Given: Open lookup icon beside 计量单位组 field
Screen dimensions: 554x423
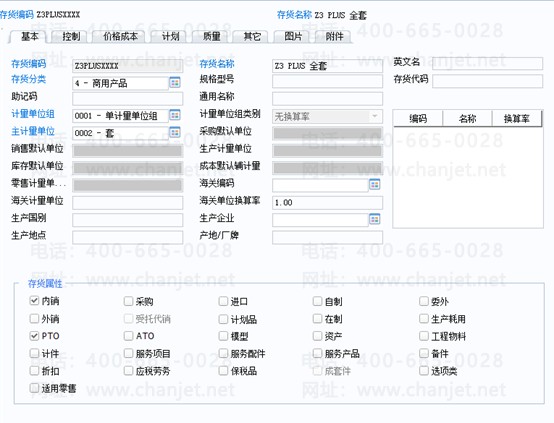Looking at the screenshot, I should (x=175, y=115).
